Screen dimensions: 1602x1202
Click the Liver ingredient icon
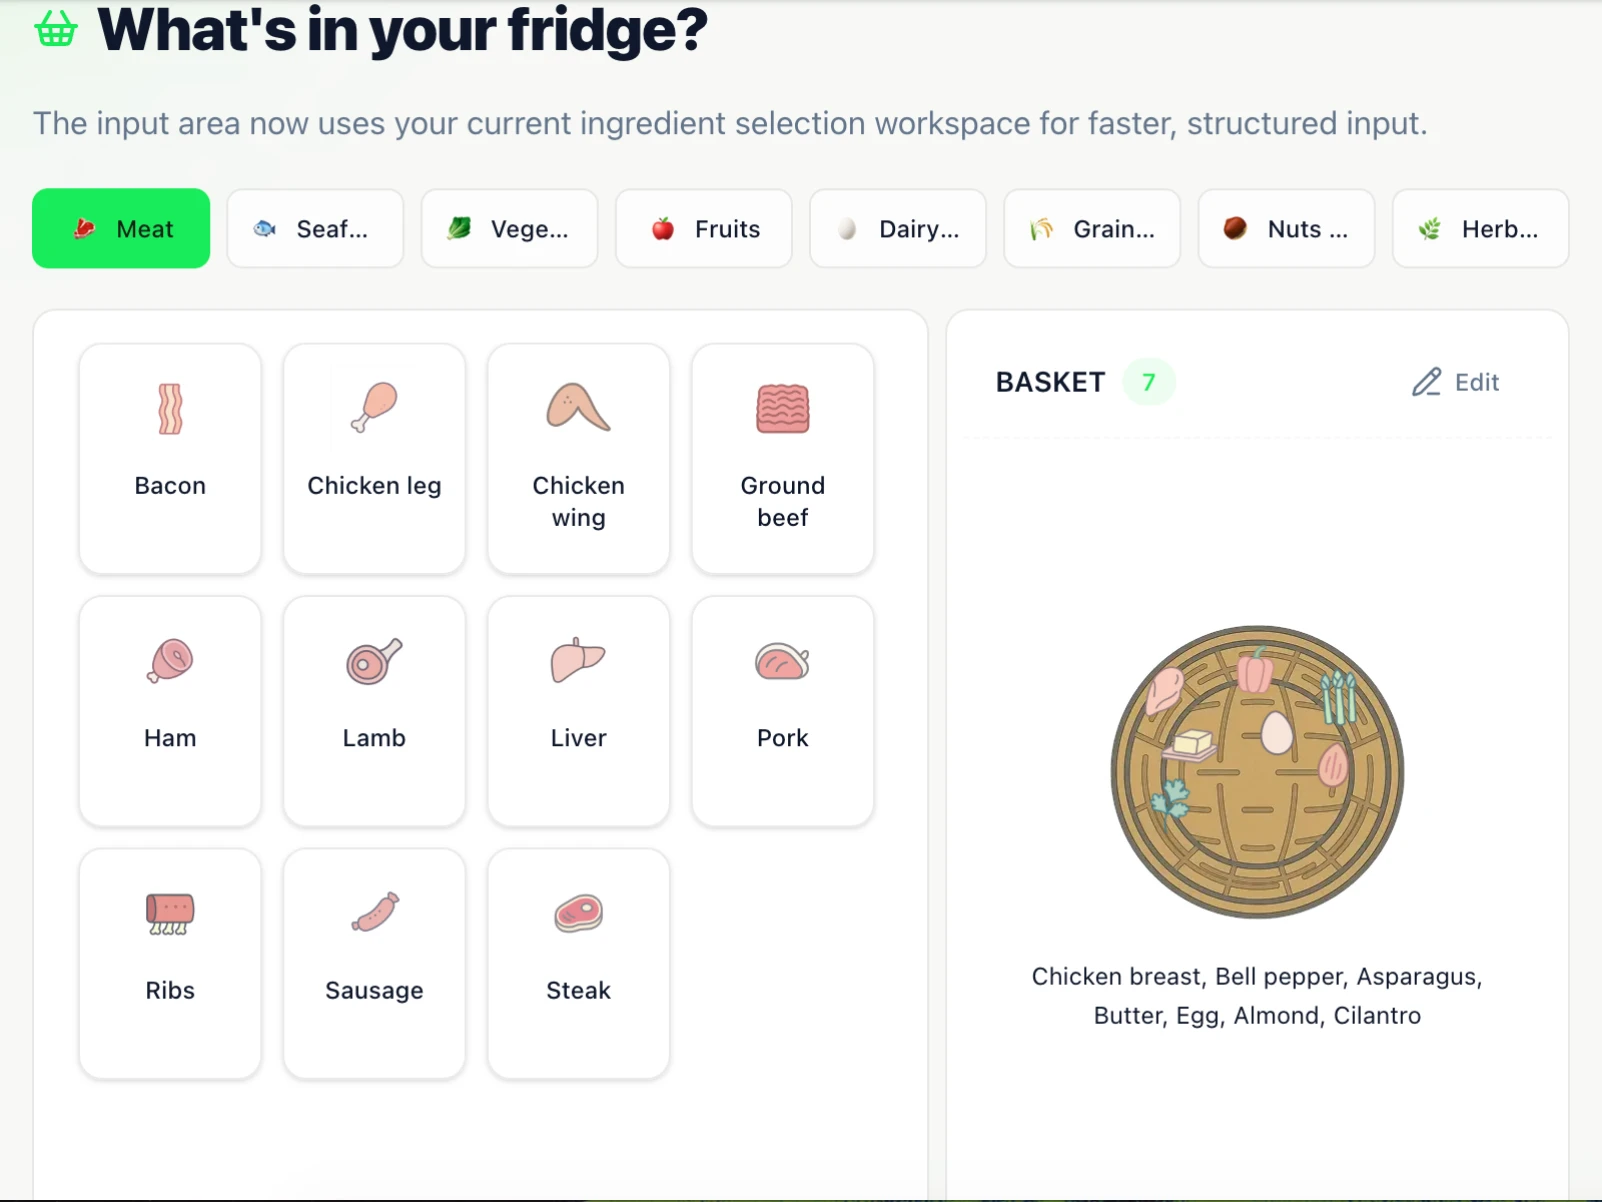click(x=578, y=661)
